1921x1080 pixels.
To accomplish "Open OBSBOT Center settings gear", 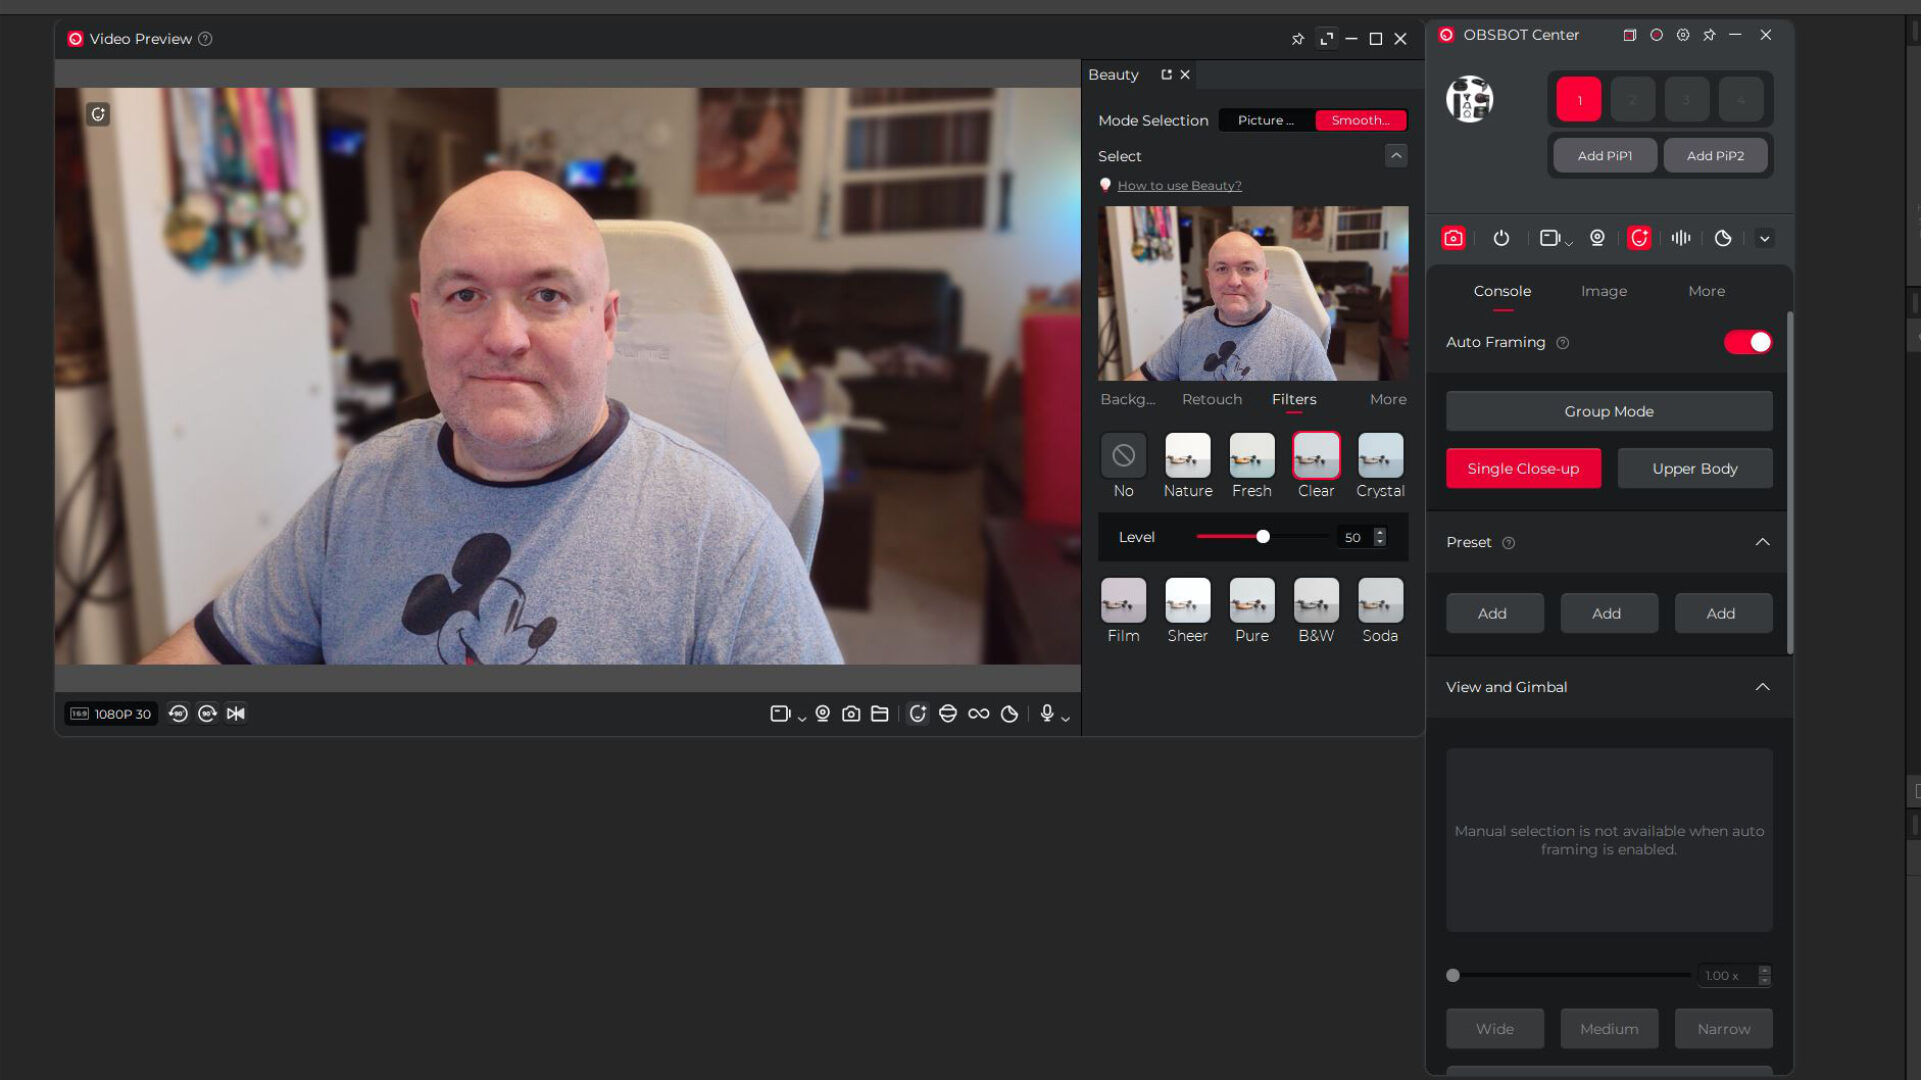I will click(x=1683, y=35).
